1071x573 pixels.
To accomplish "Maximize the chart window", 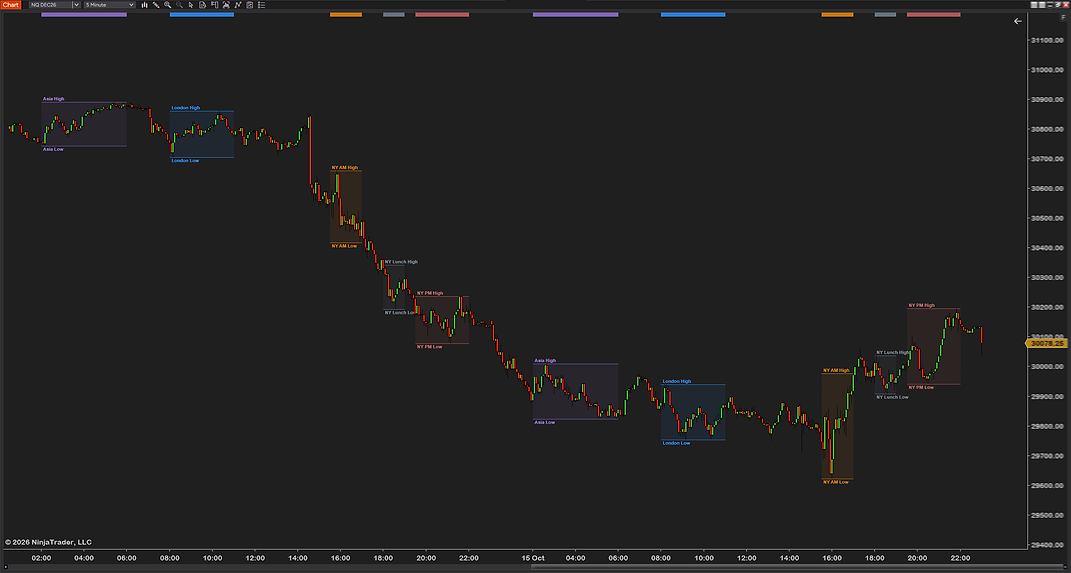I will 1058,5.
